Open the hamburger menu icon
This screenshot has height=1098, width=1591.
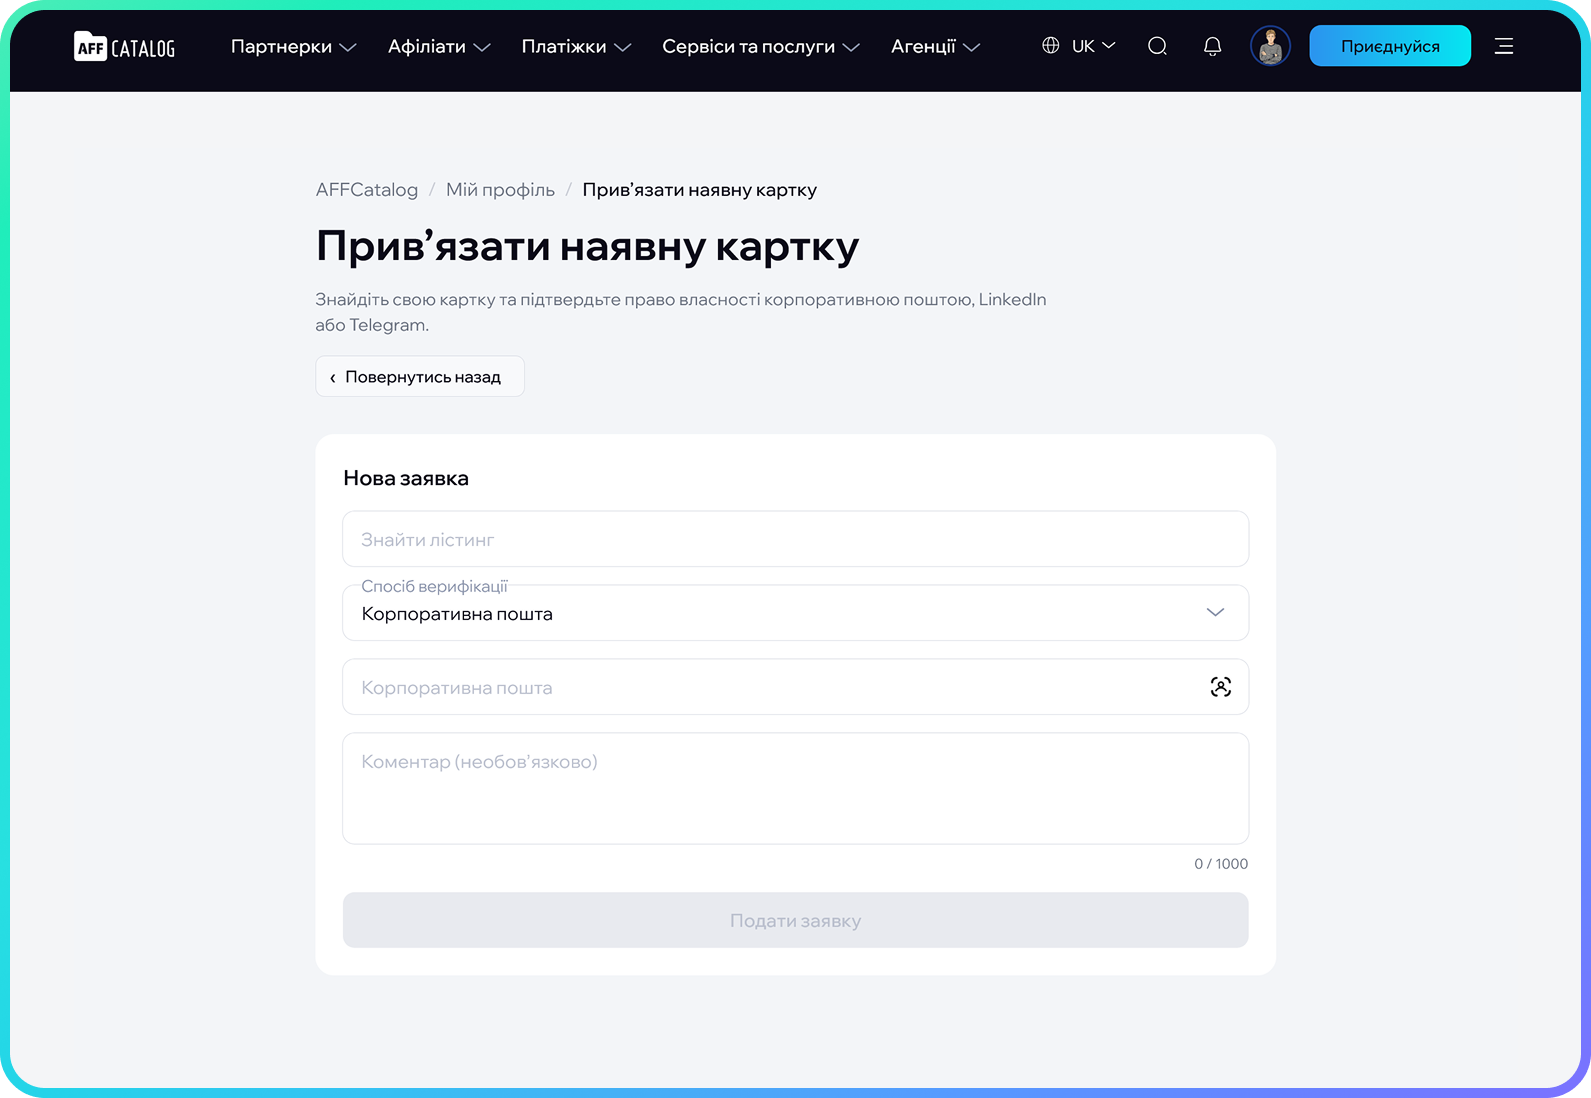(1504, 46)
